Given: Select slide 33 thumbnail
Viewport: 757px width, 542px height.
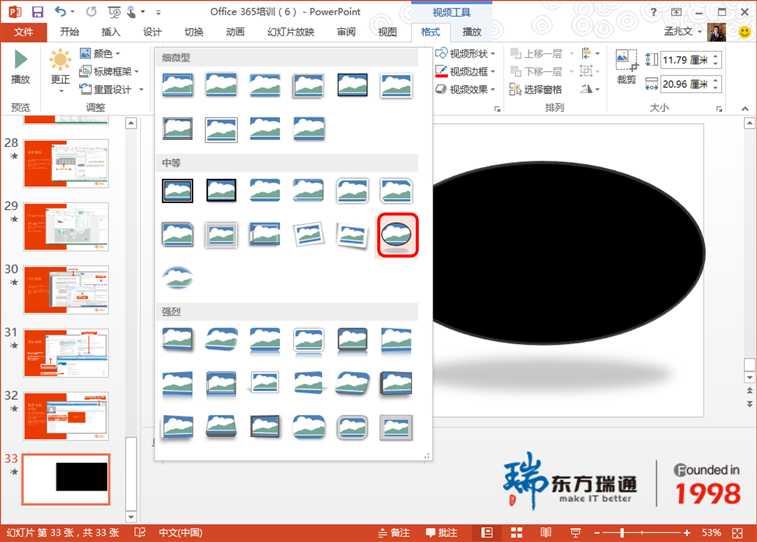Looking at the screenshot, I should (x=67, y=479).
